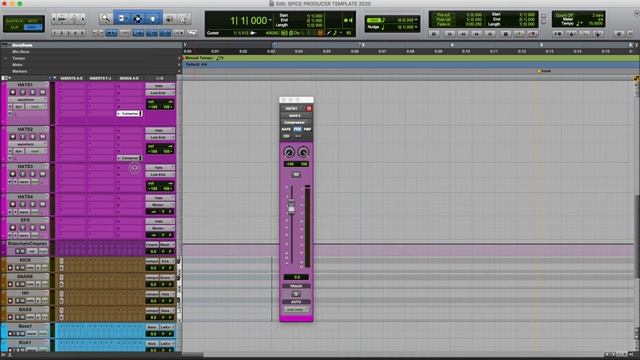The width and height of the screenshot is (640, 360).
Task: Click Compressor send on HATS1 track
Action: pos(130,113)
